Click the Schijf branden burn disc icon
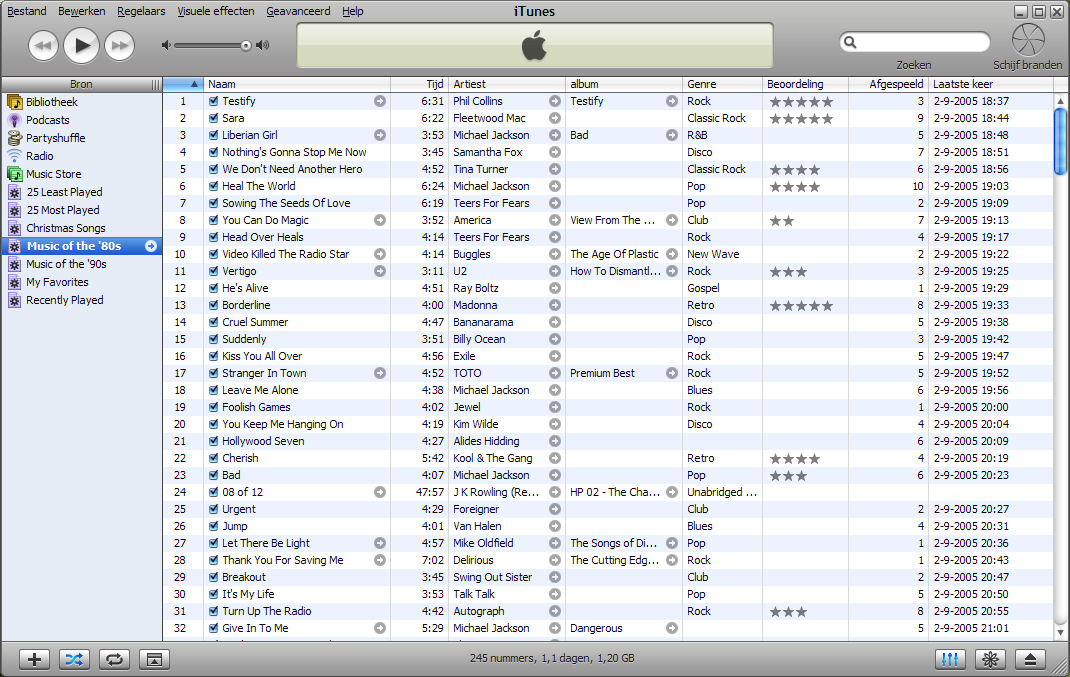1070x677 pixels. pos(1028,40)
